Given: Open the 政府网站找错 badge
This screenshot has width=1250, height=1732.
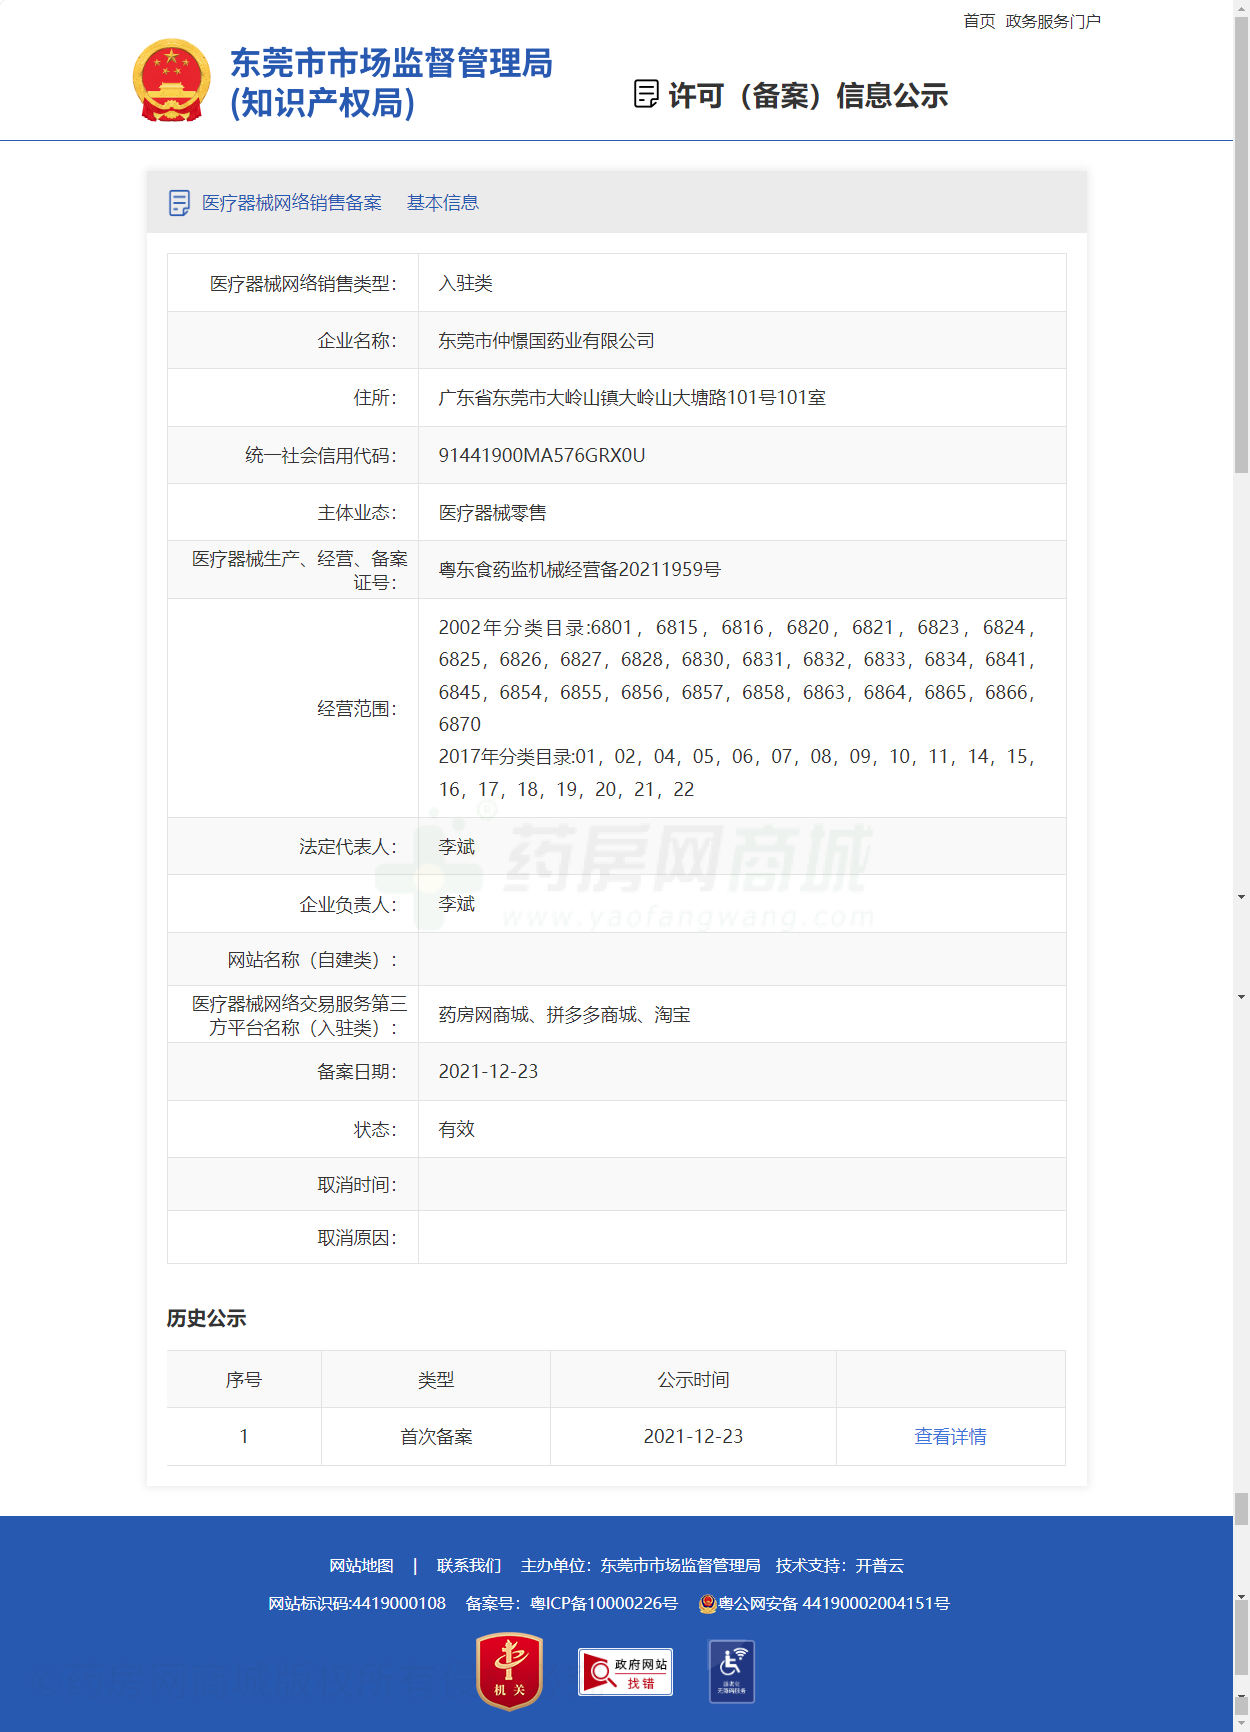Looking at the screenshot, I should point(625,1671).
